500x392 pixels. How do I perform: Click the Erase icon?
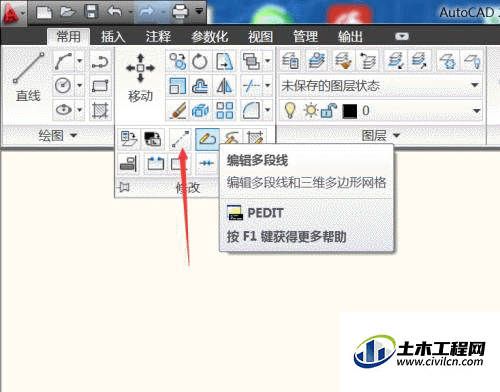tap(177, 110)
